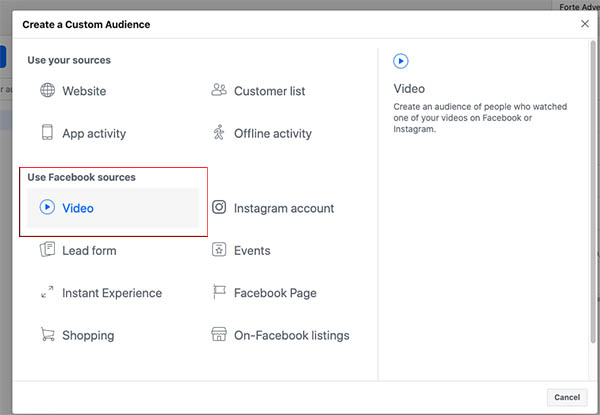Click the play icon in the description panel

401,61
